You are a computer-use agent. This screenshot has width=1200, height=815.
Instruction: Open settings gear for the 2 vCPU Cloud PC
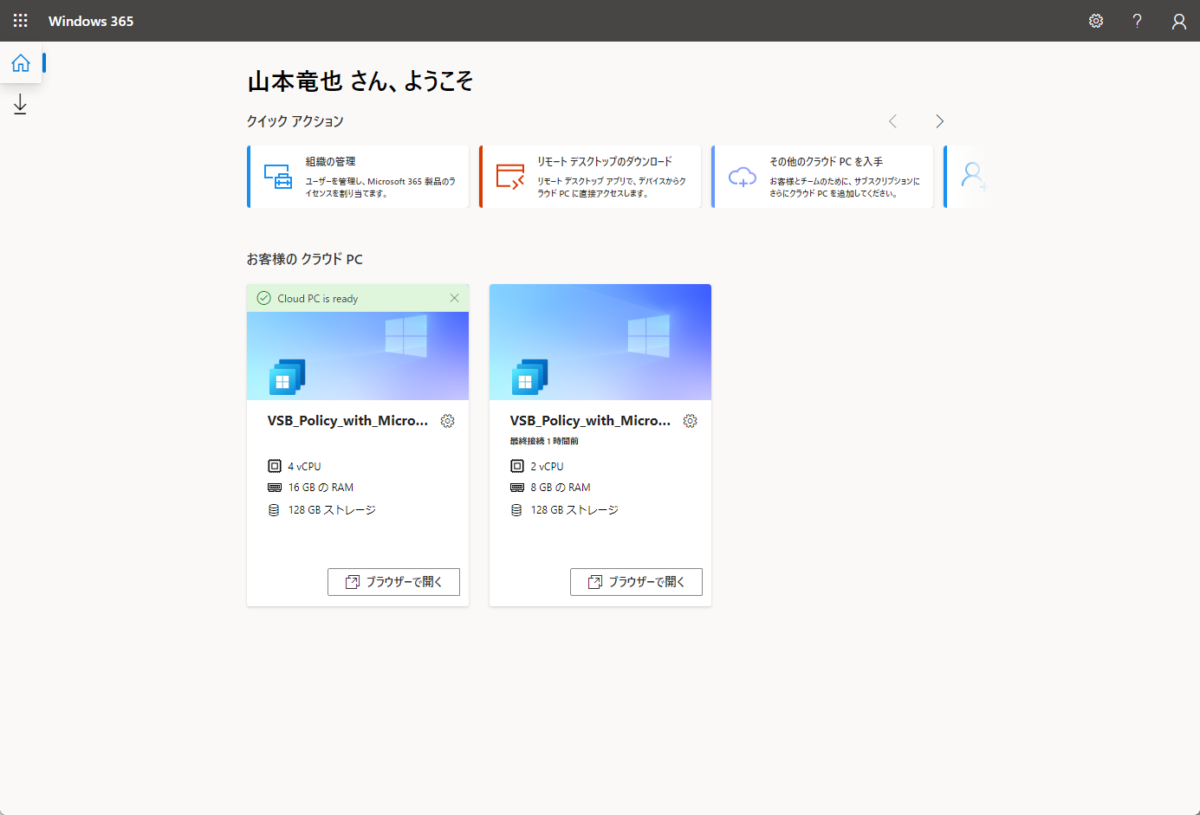690,421
